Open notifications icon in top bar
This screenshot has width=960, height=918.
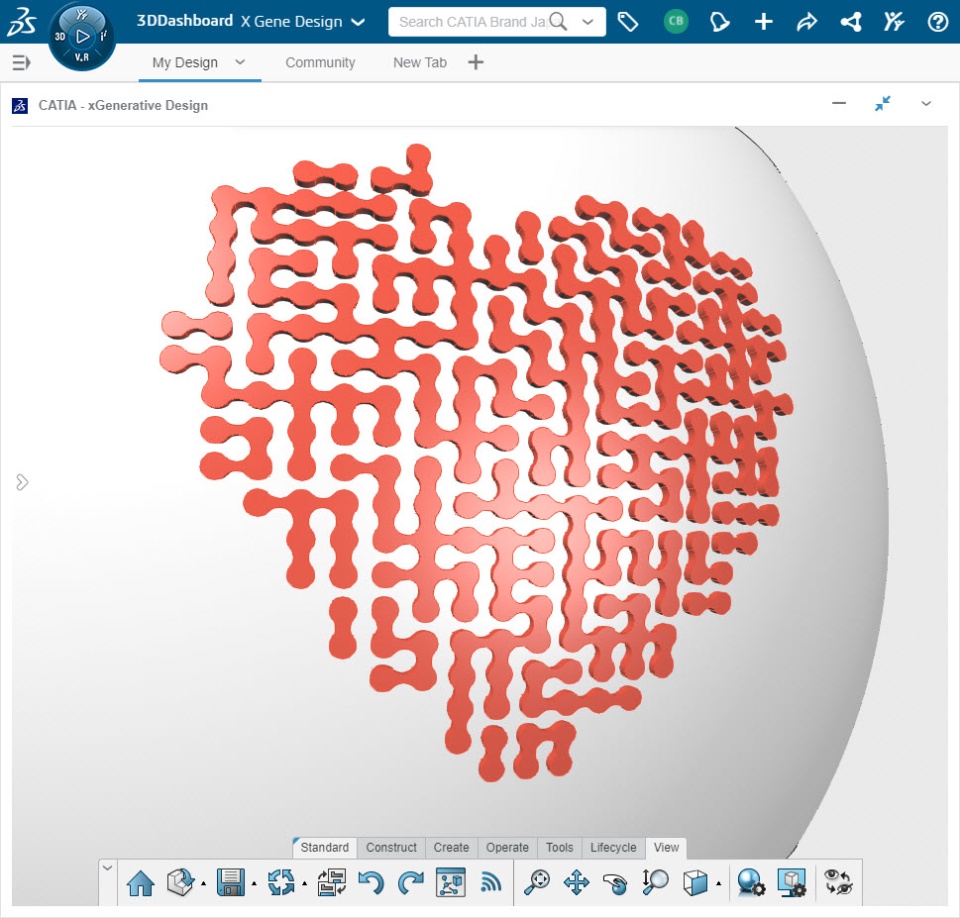click(719, 22)
